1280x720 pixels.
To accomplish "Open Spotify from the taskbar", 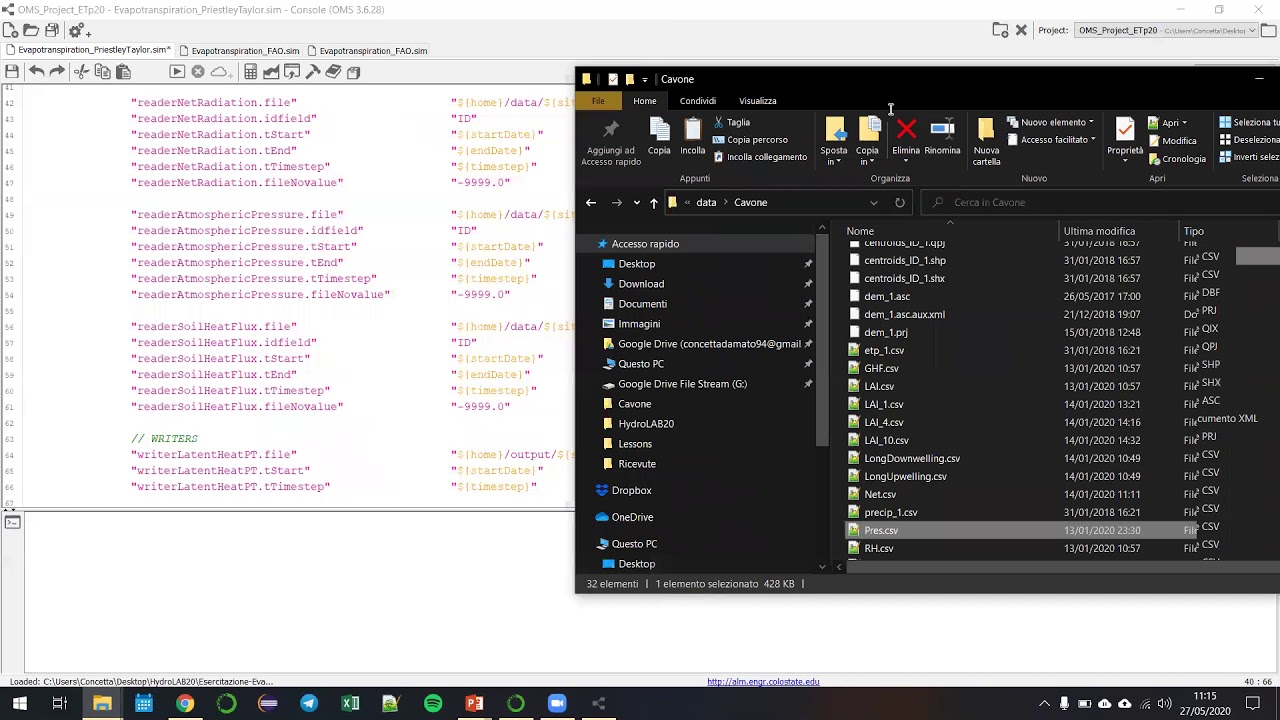I will pos(433,703).
